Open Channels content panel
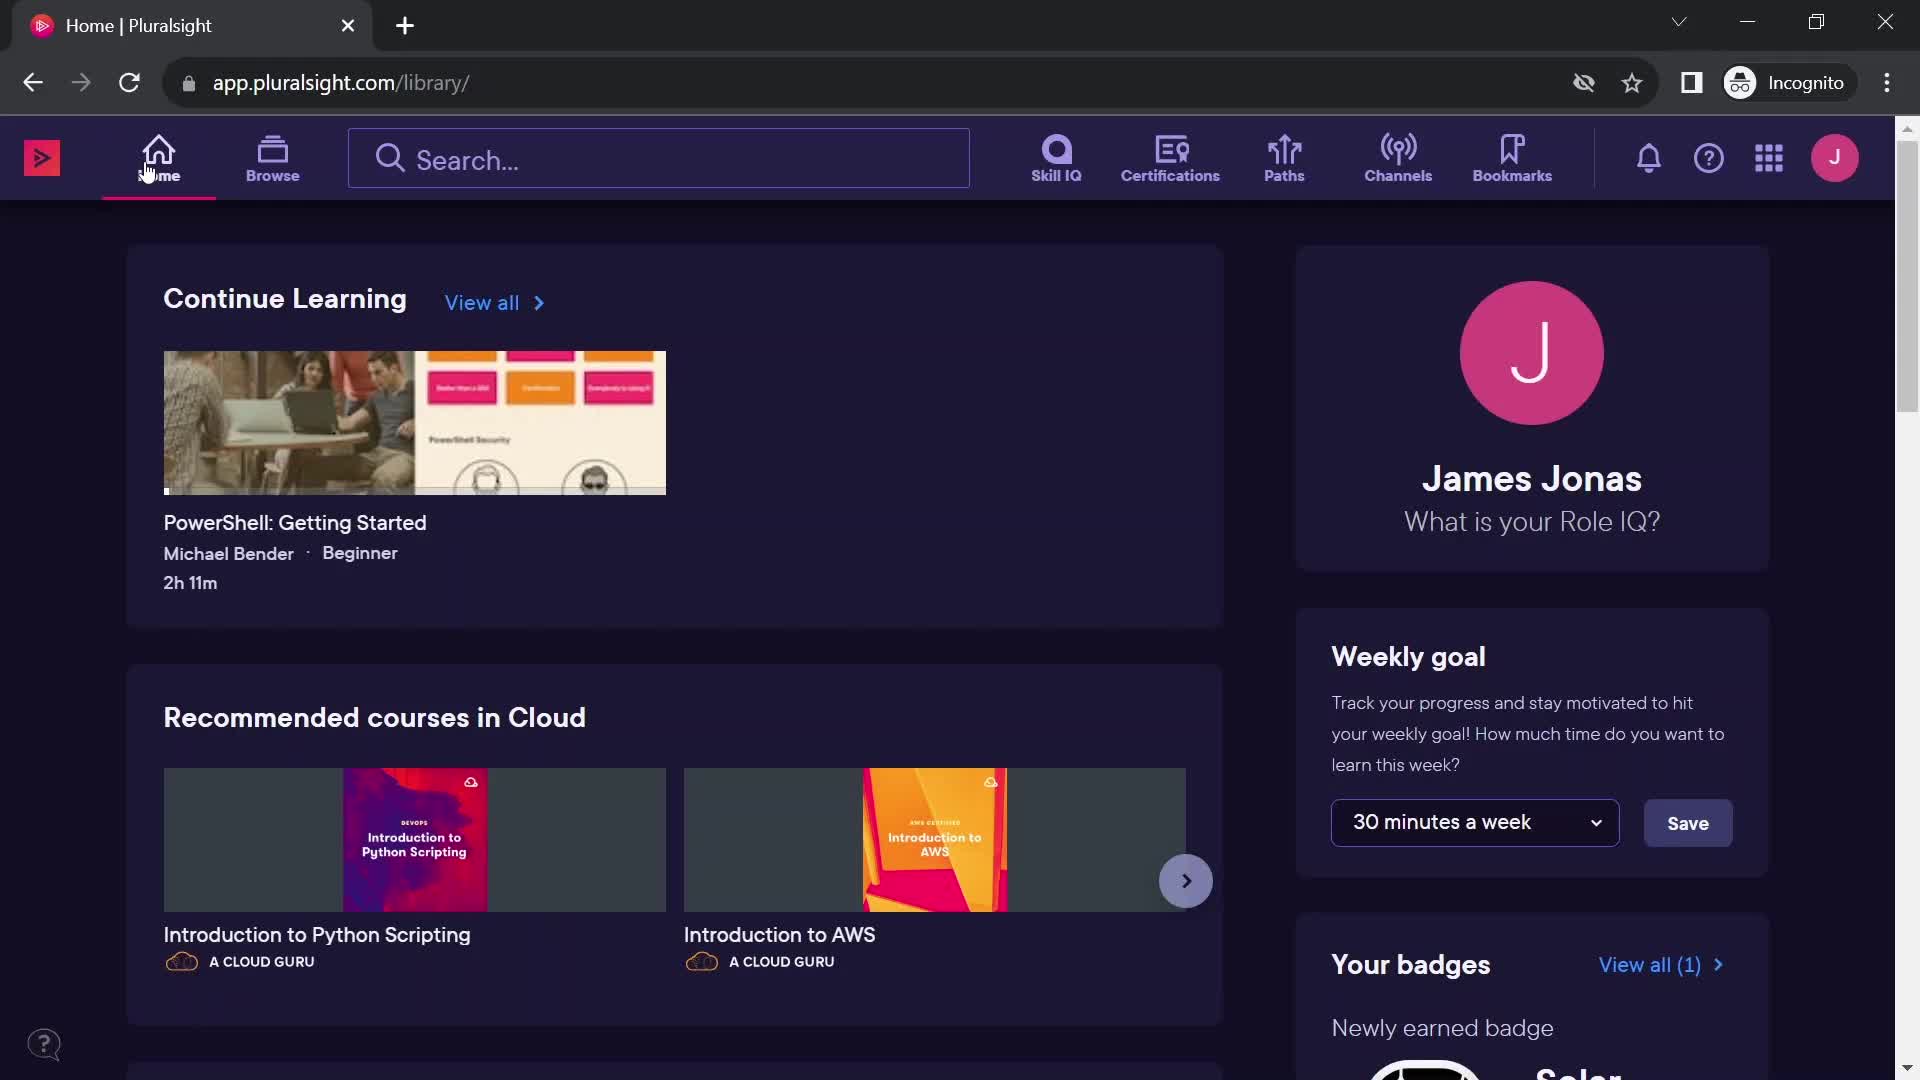 (x=1396, y=157)
